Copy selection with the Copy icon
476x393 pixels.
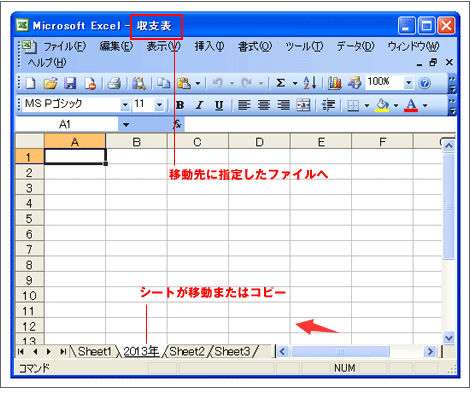tap(163, 83)
